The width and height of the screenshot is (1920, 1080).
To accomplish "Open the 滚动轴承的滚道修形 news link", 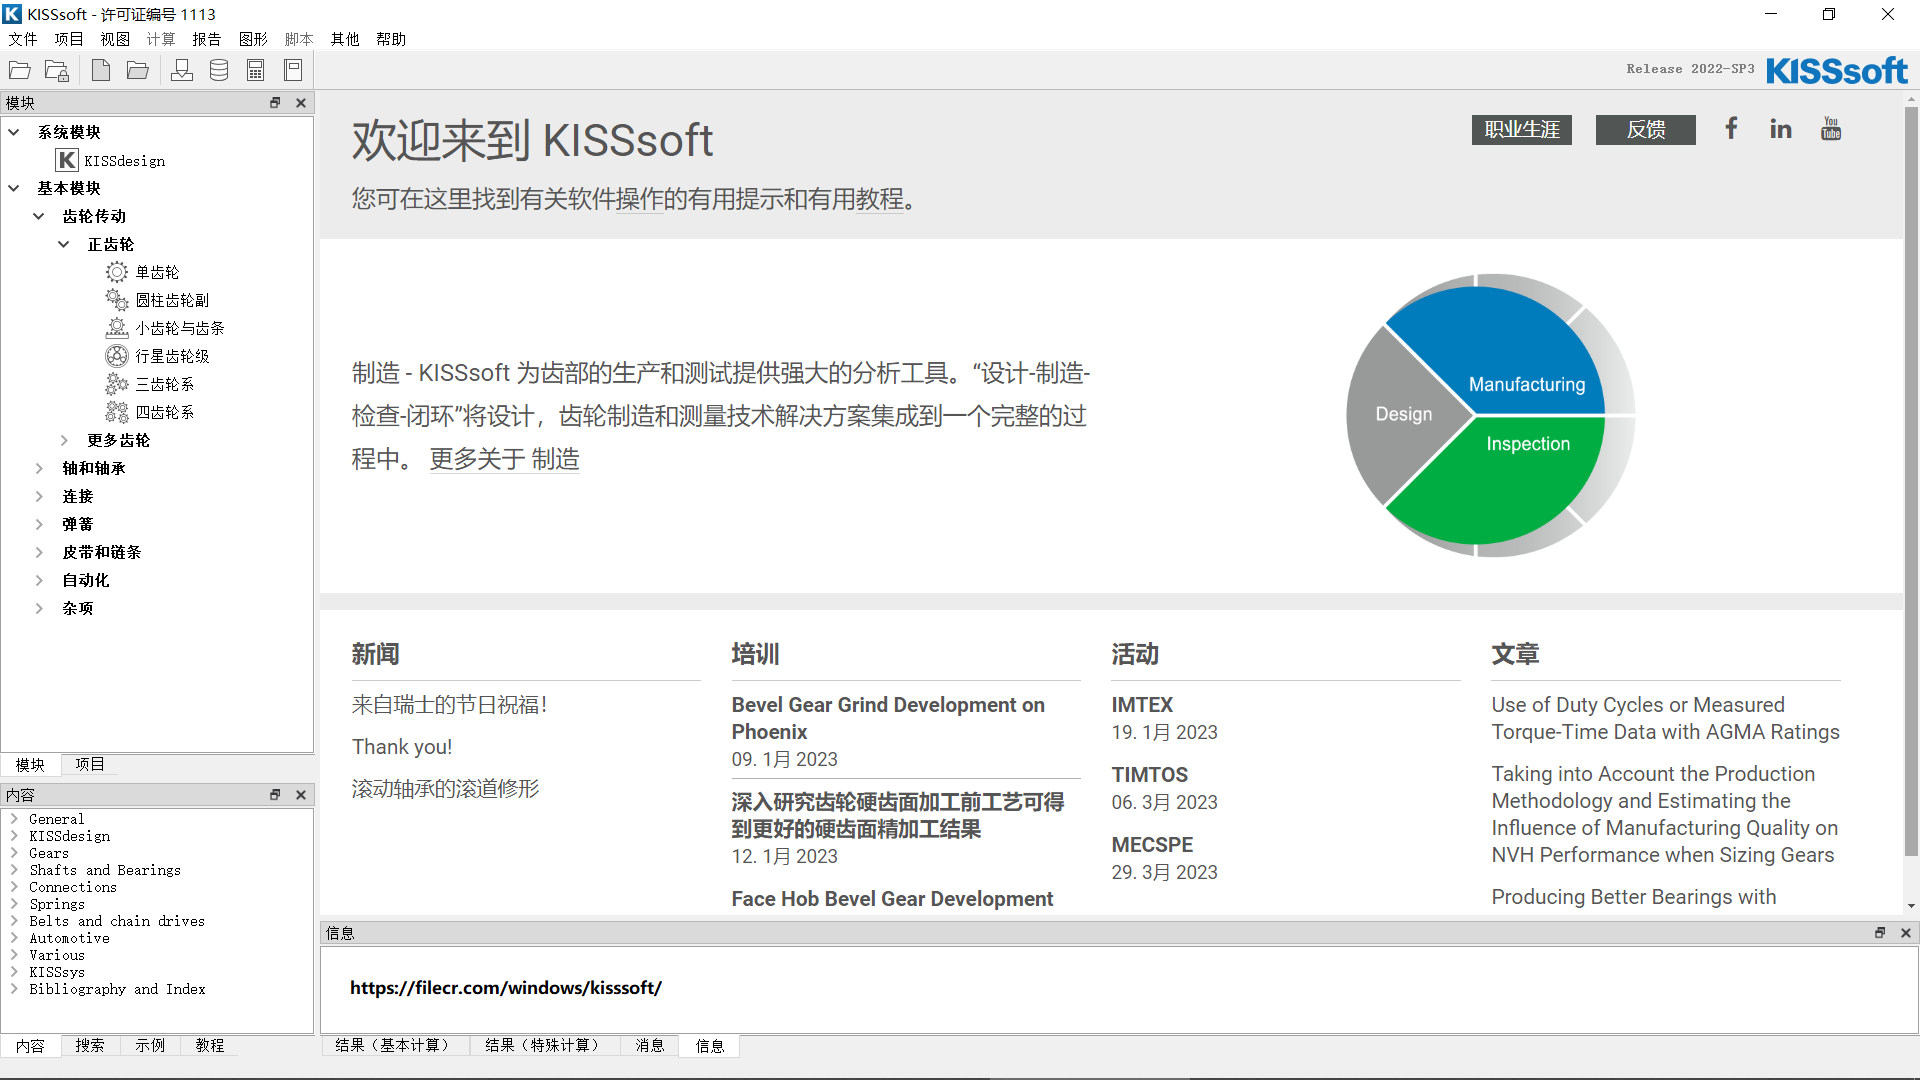I will click(x=445, y=789).
